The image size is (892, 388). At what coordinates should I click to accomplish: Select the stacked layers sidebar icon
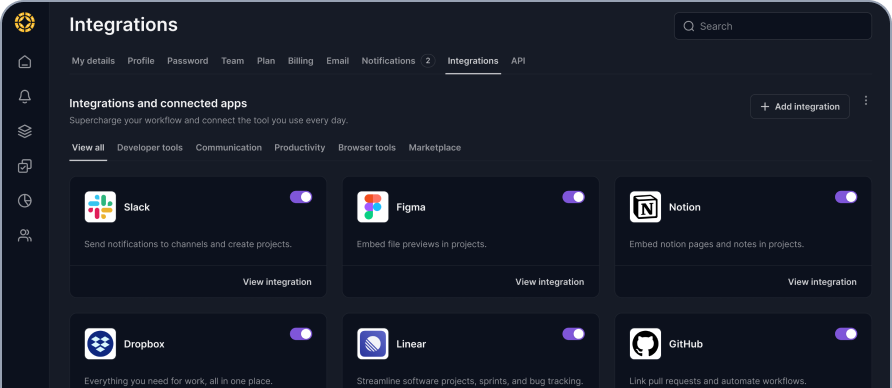click(x=24, y=131)
